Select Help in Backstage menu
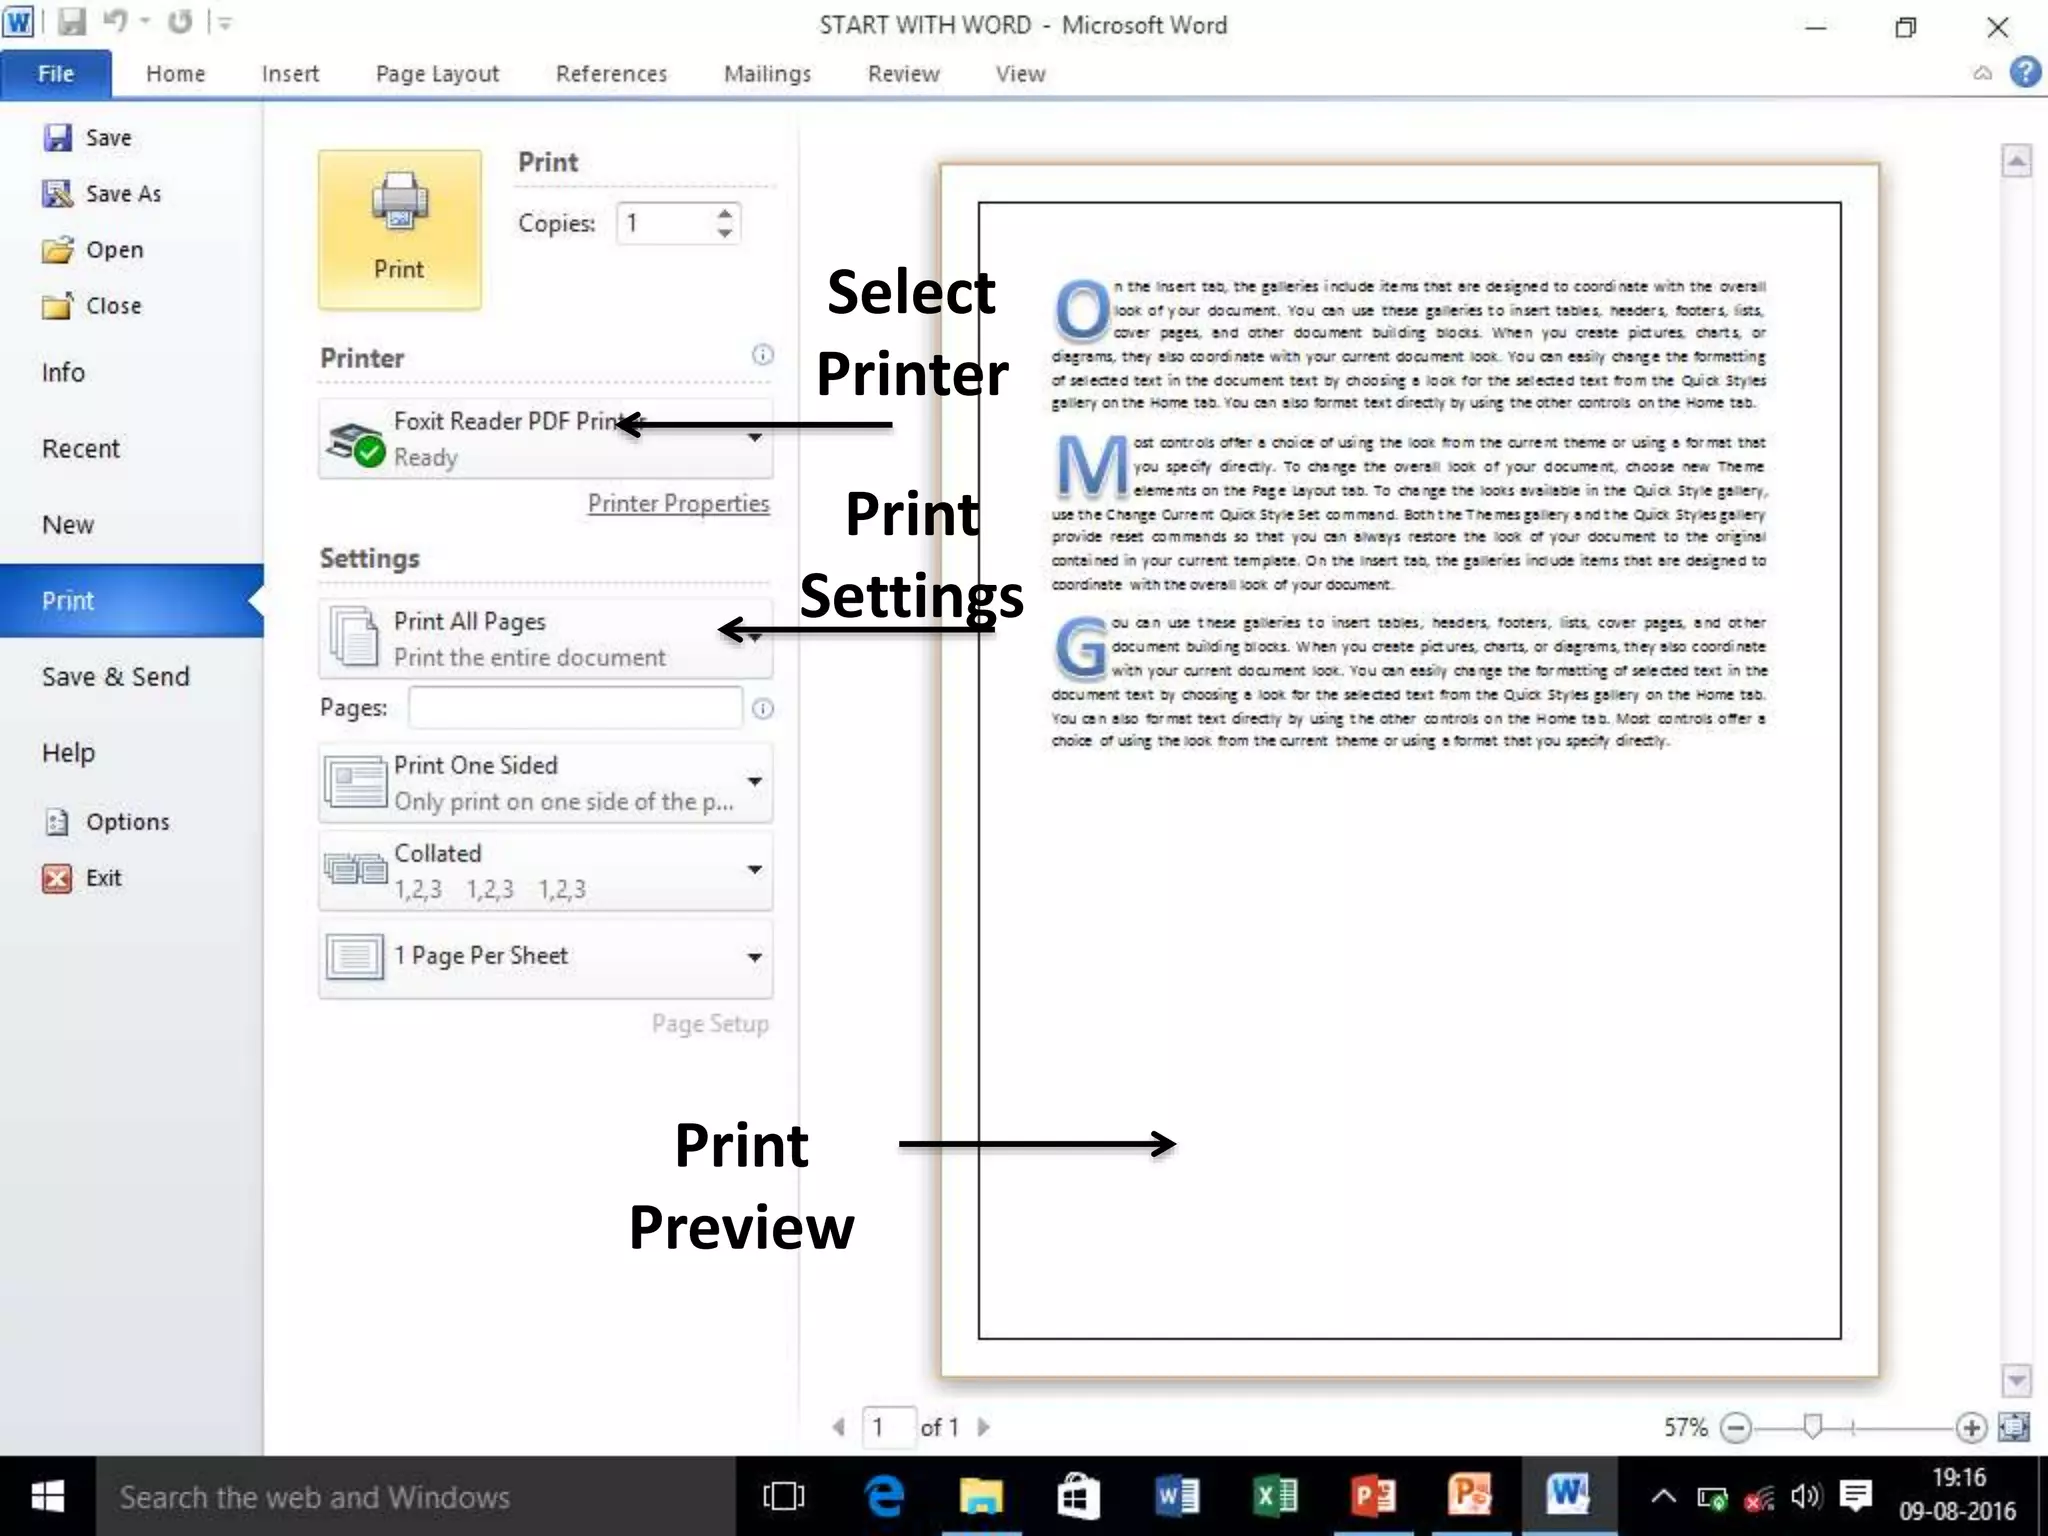The height and width of the screenshot is (1536, 2048). pyautogui.click(x=68, y=752)
